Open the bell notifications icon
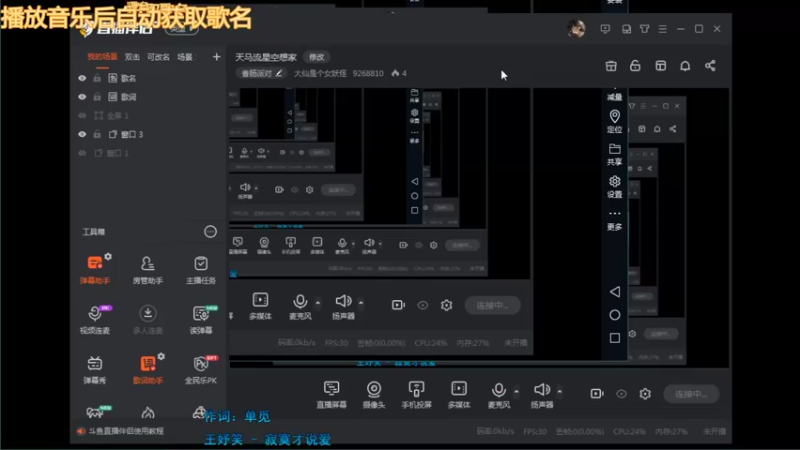This screenshot has height=450, width=800. 685,66
